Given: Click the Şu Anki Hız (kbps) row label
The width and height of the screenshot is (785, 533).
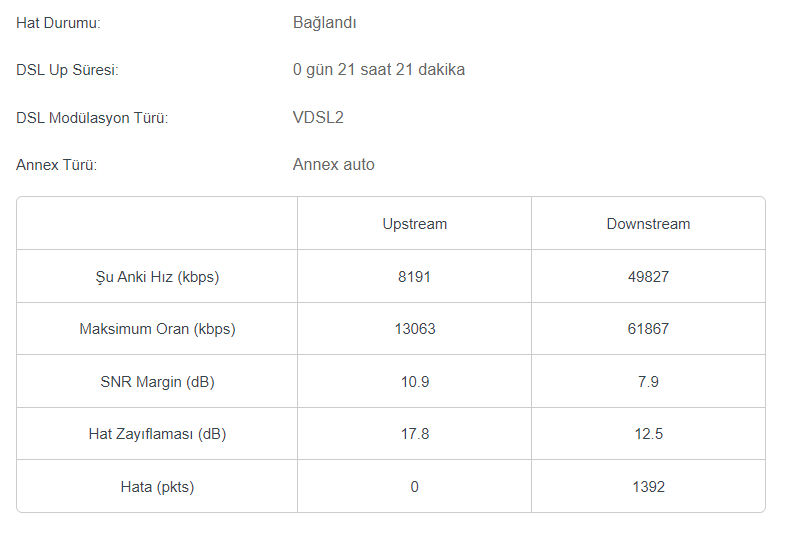Looking at the screenshot, I should (x=157, y=277).
